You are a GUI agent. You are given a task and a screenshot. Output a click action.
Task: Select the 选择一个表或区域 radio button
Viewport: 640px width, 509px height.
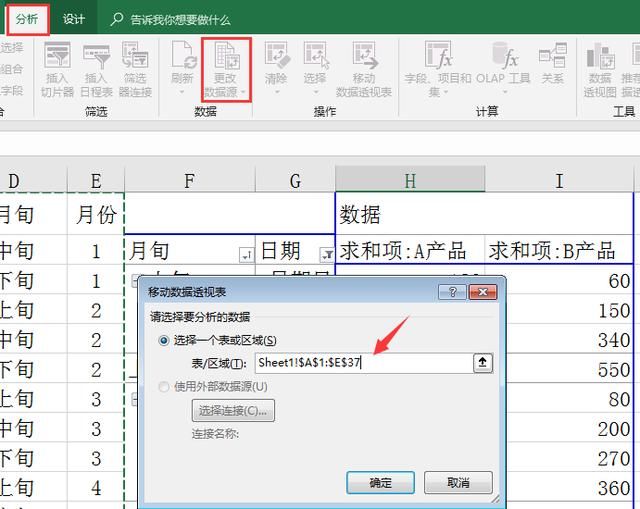pyautogui.click(x=164, y=340)
